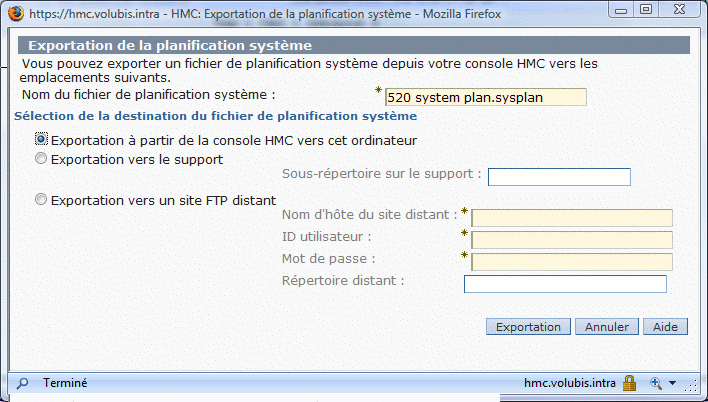Click the Exportation button
Viewport: 708px width, 402px height.
[x=528, y=327]
